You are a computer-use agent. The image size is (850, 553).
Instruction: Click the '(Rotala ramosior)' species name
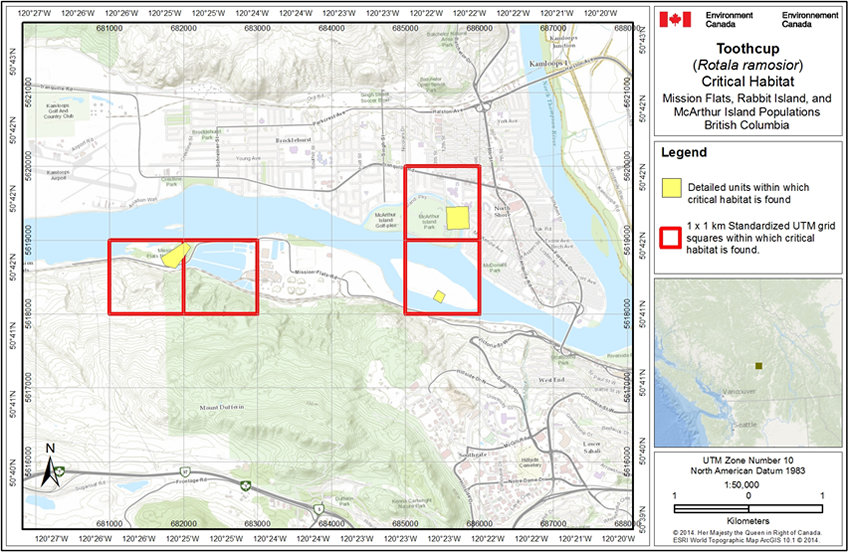[x=748, y=65]
